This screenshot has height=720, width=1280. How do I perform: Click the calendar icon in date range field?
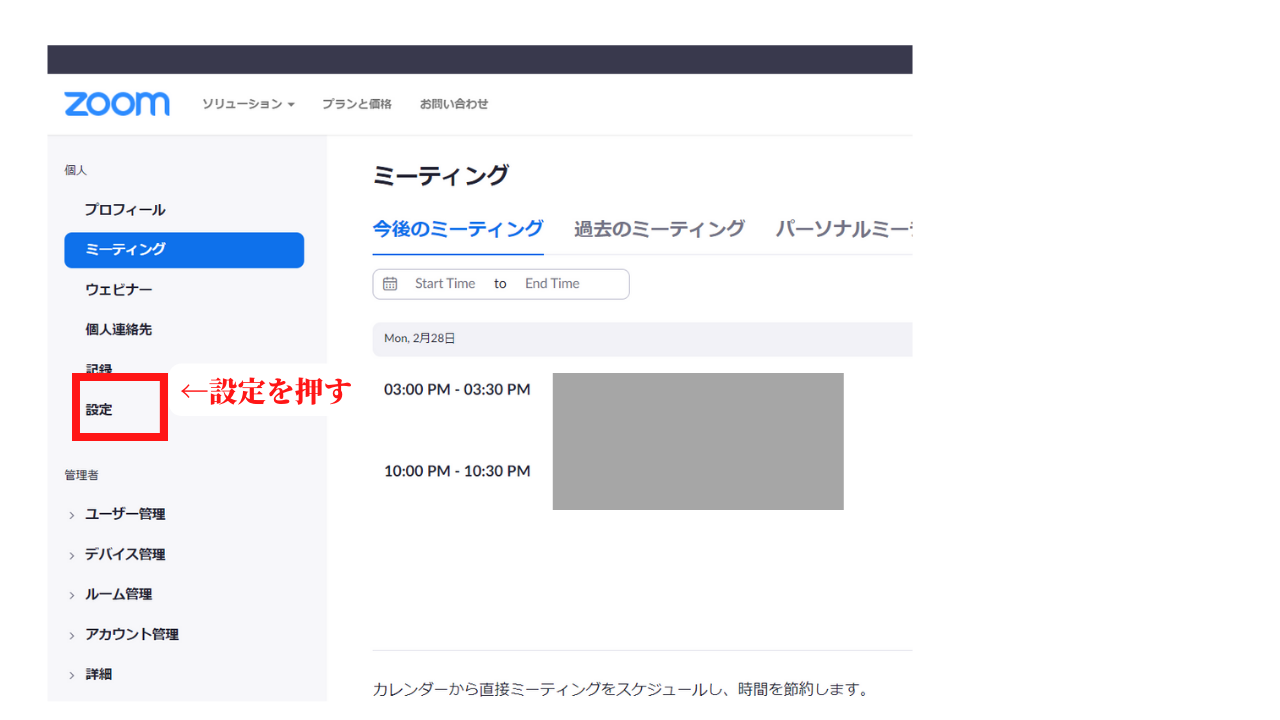(390, 284)
